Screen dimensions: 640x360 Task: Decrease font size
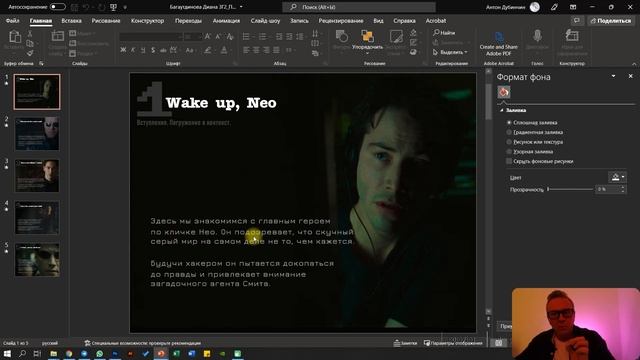[218, 37]
